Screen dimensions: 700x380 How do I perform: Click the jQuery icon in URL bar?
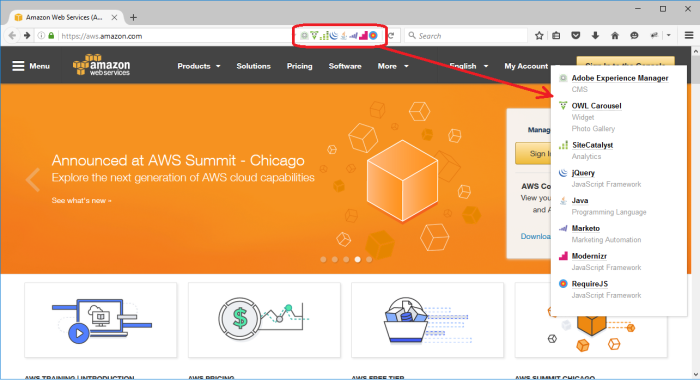pyautogui.click(x=333, y=35)
